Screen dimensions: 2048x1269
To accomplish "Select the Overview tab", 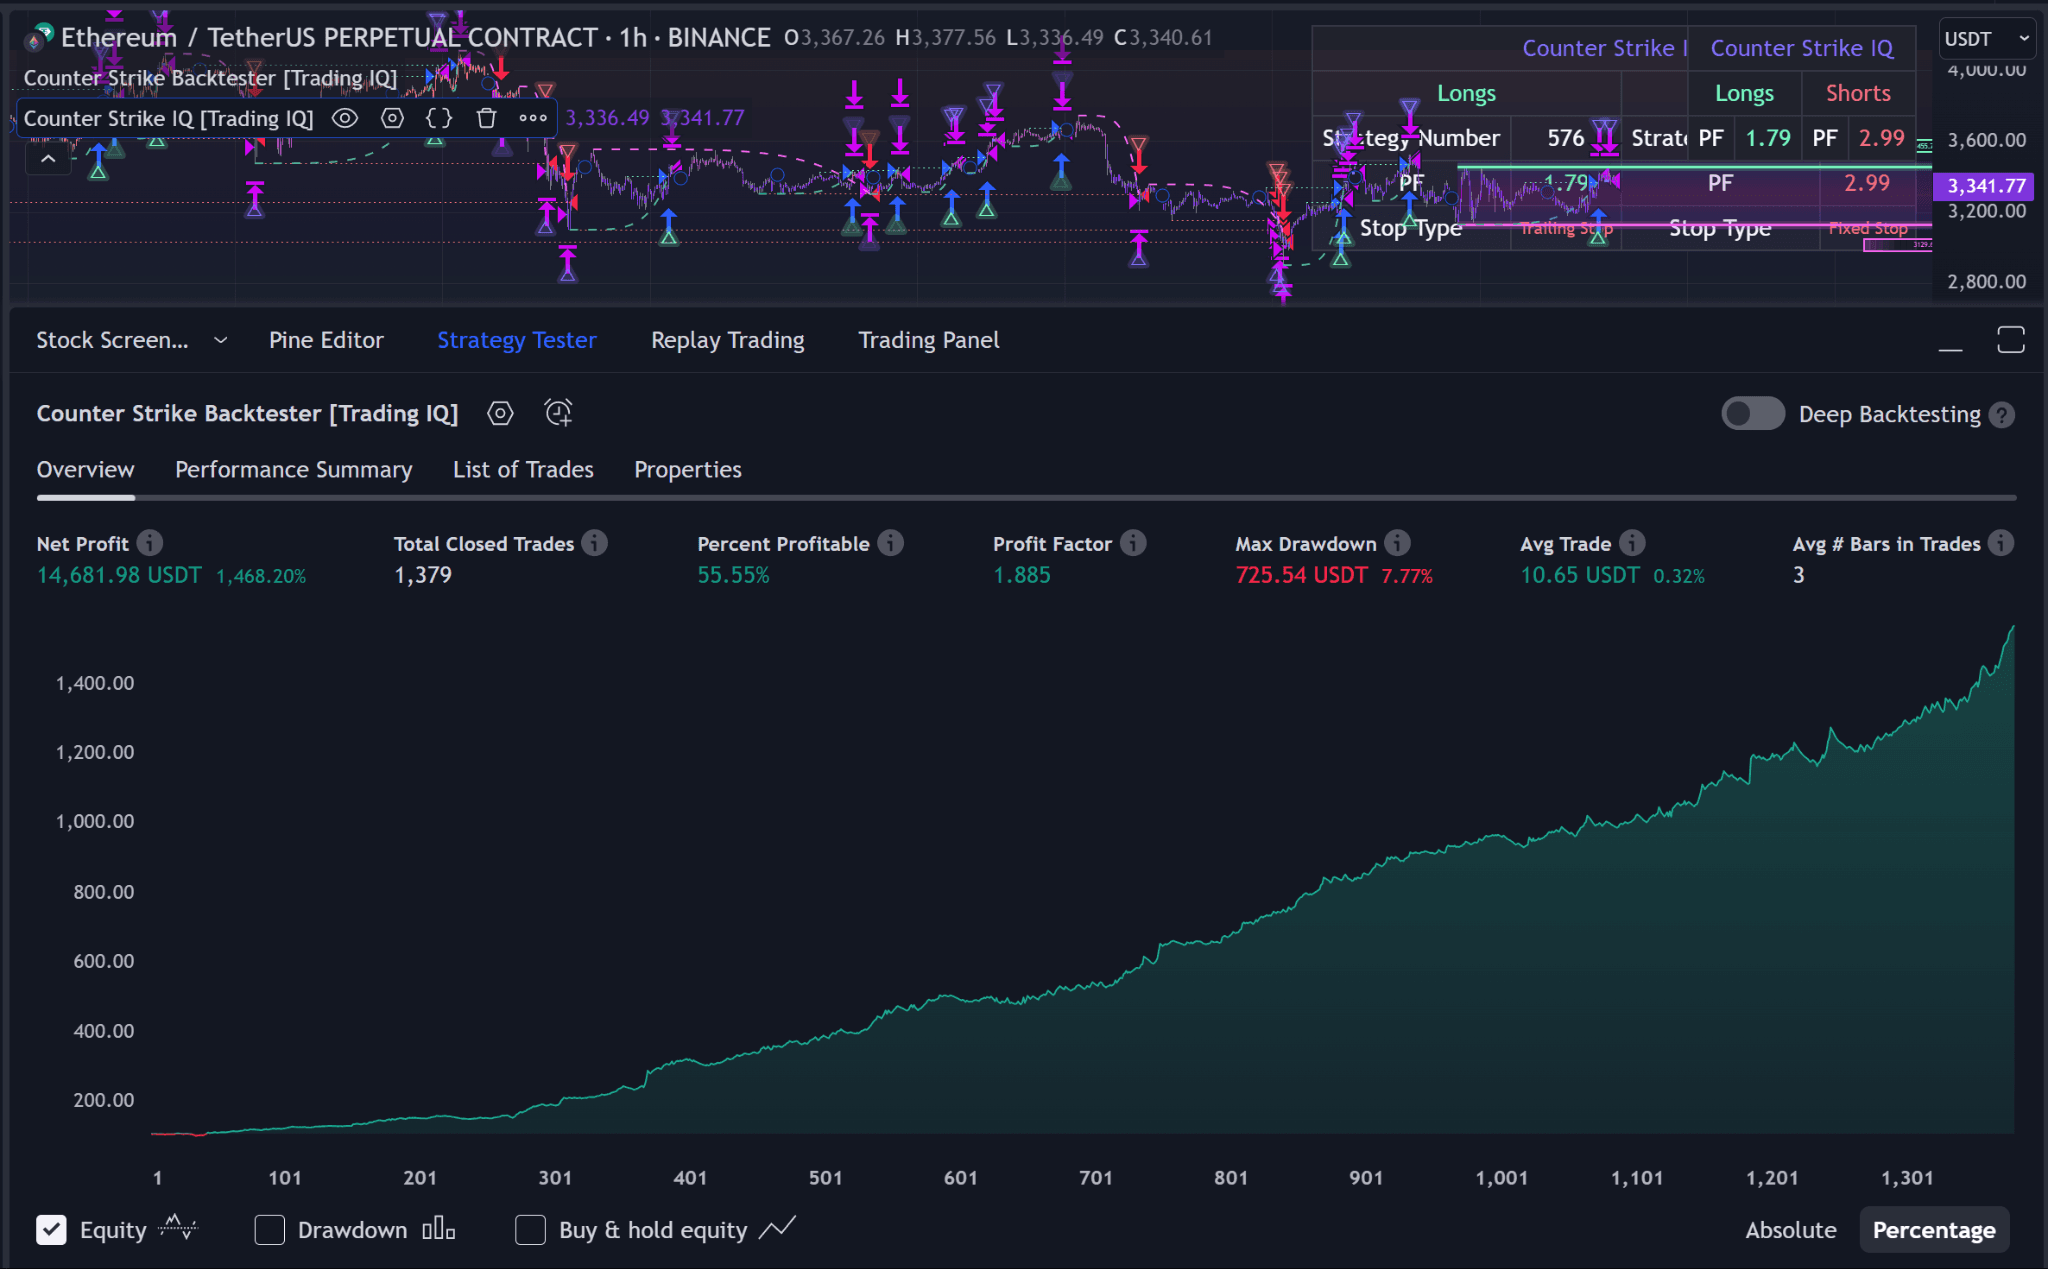I will coord(85,470).
